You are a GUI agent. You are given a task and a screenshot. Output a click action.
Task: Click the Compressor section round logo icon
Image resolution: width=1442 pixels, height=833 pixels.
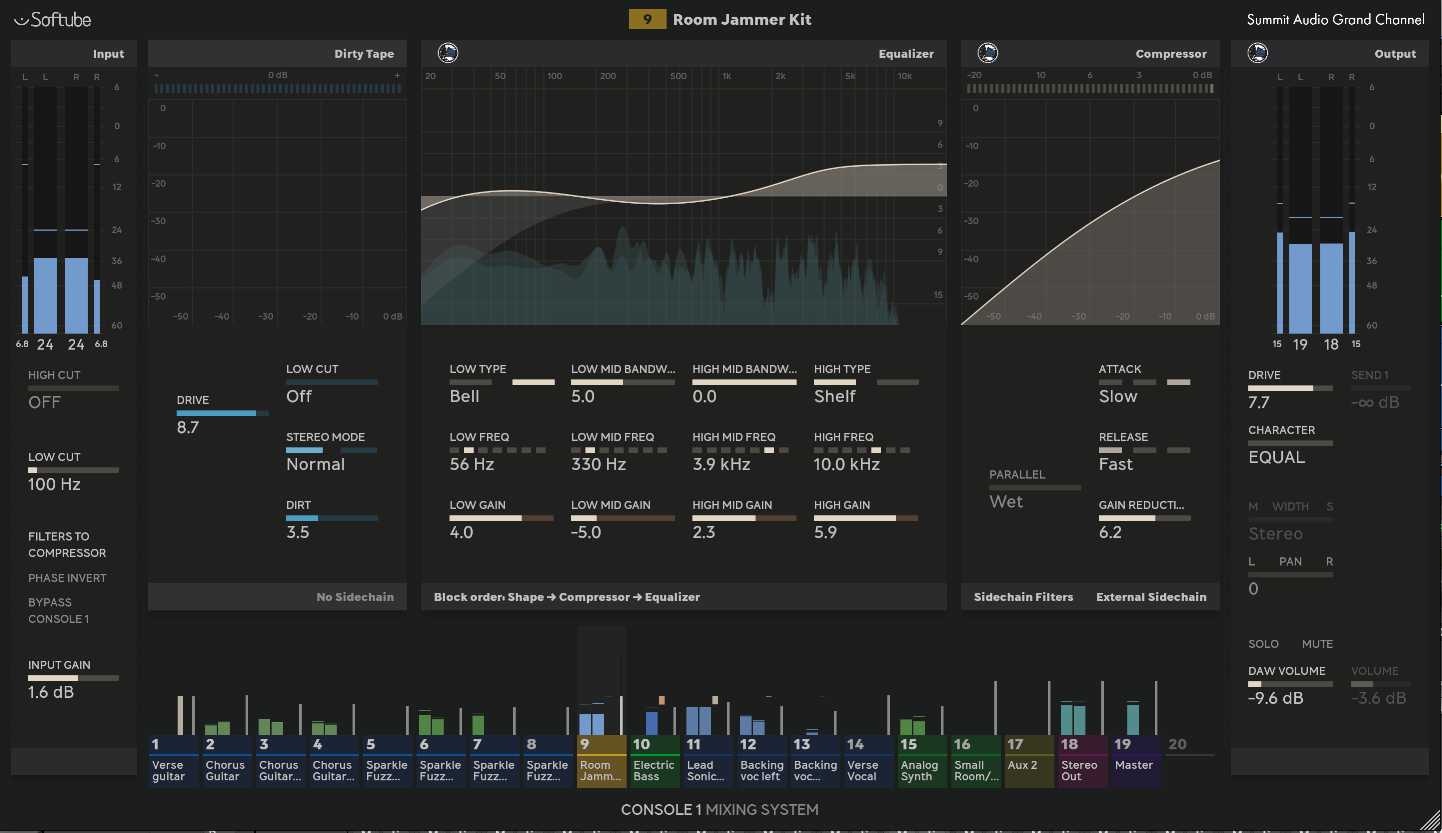[x=988, y=53]
